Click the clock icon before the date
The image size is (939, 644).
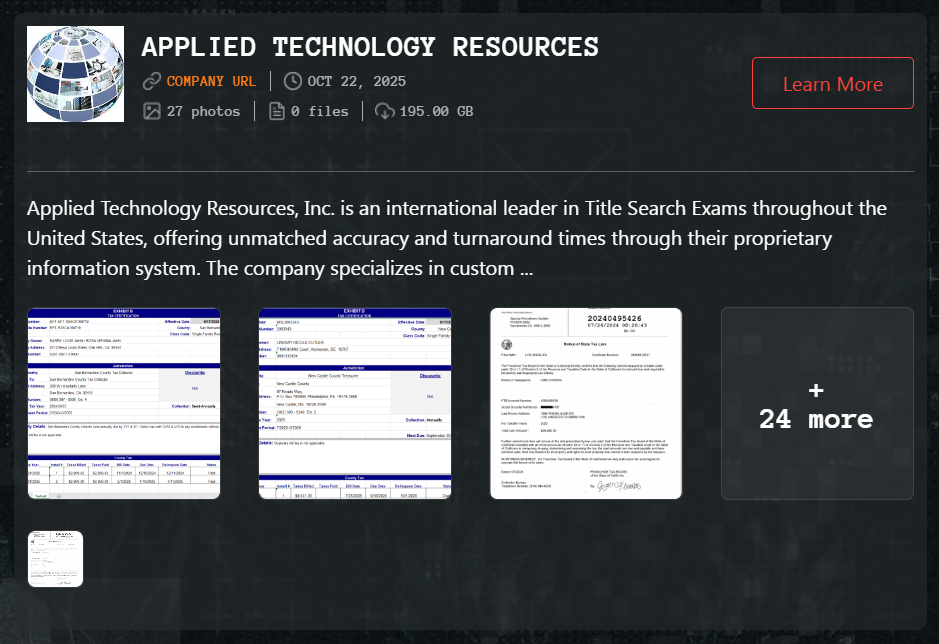(x=293, y=81)
